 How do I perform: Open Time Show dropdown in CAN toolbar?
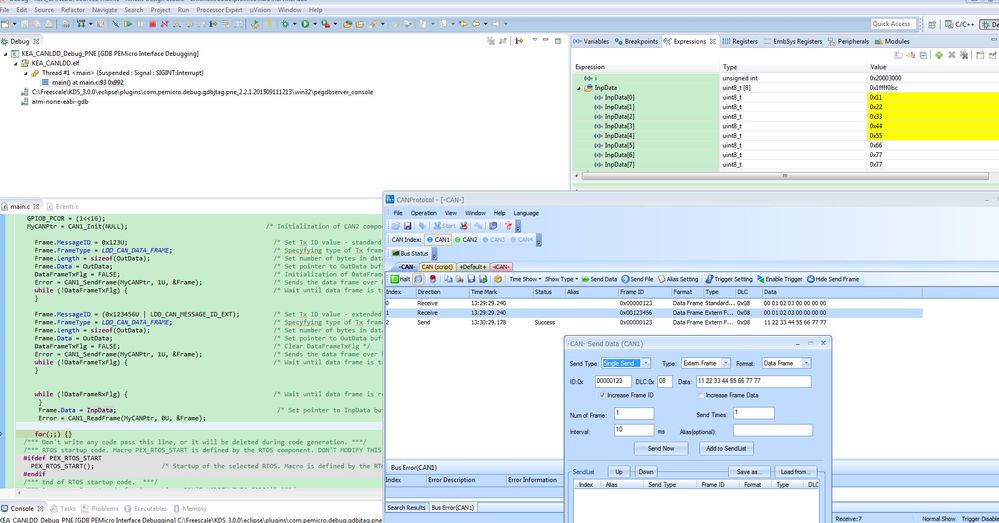(x=525, y=279)
